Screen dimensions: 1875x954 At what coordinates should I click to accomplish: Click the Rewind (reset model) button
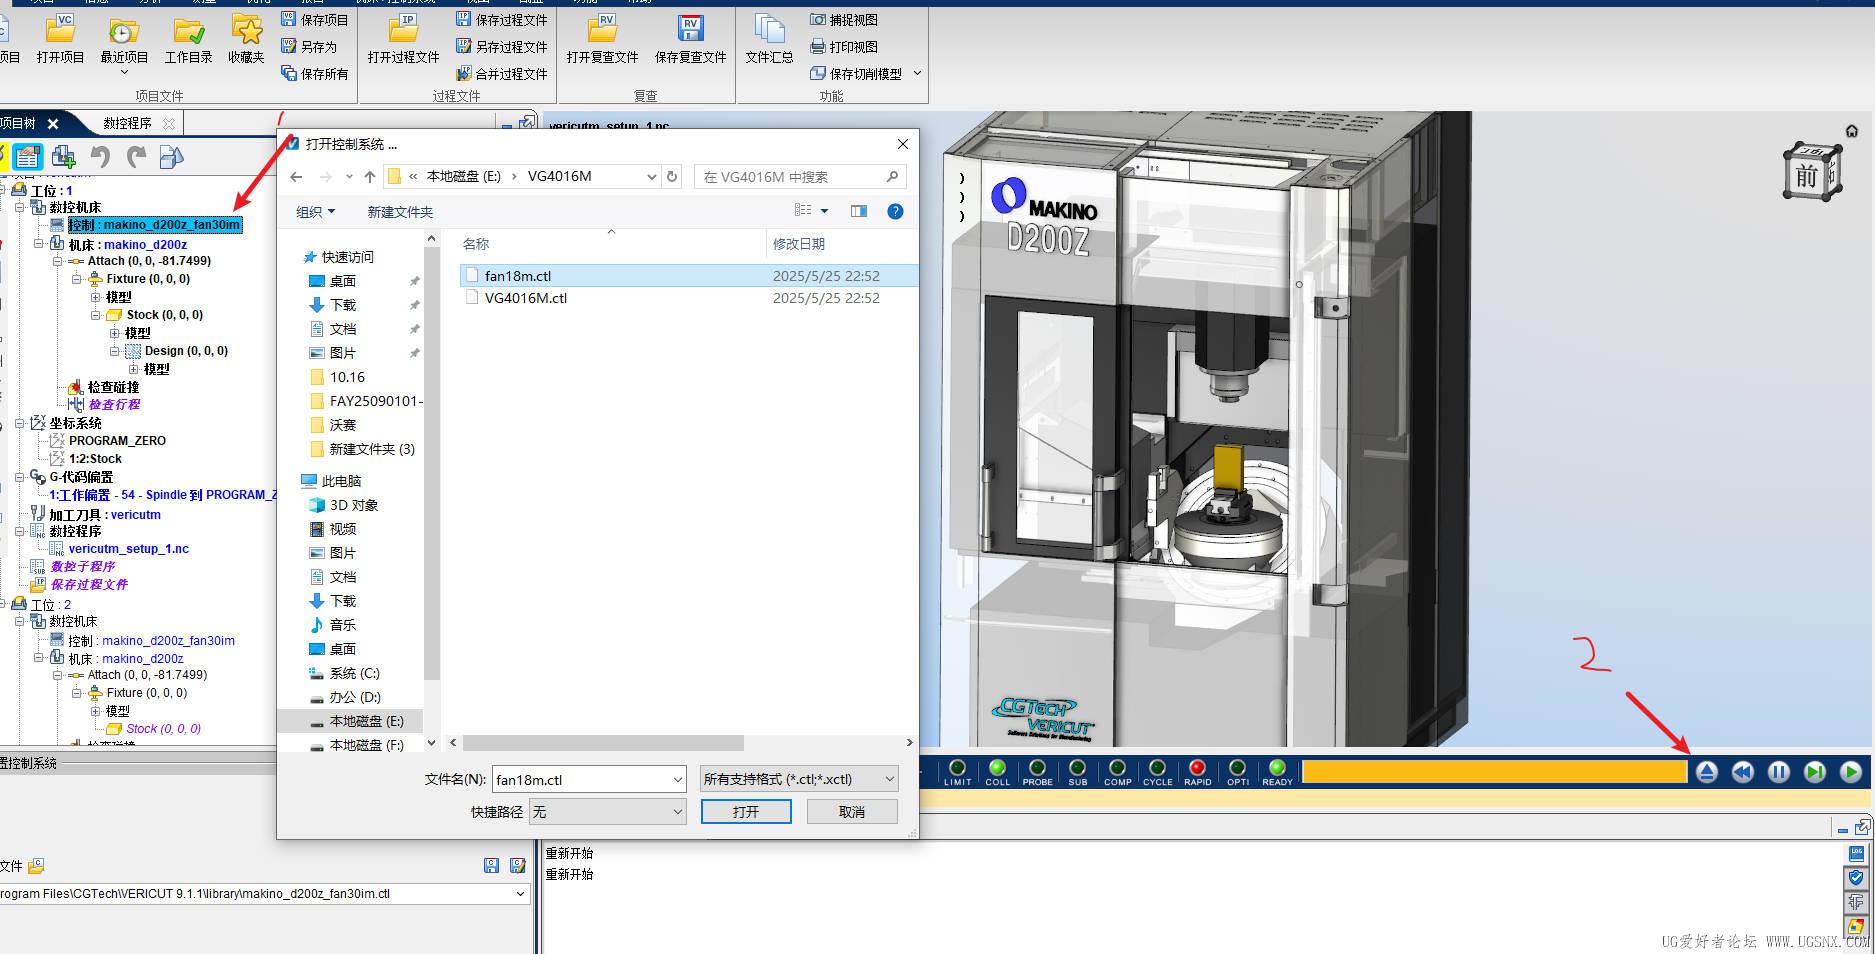pos(1742,772)
